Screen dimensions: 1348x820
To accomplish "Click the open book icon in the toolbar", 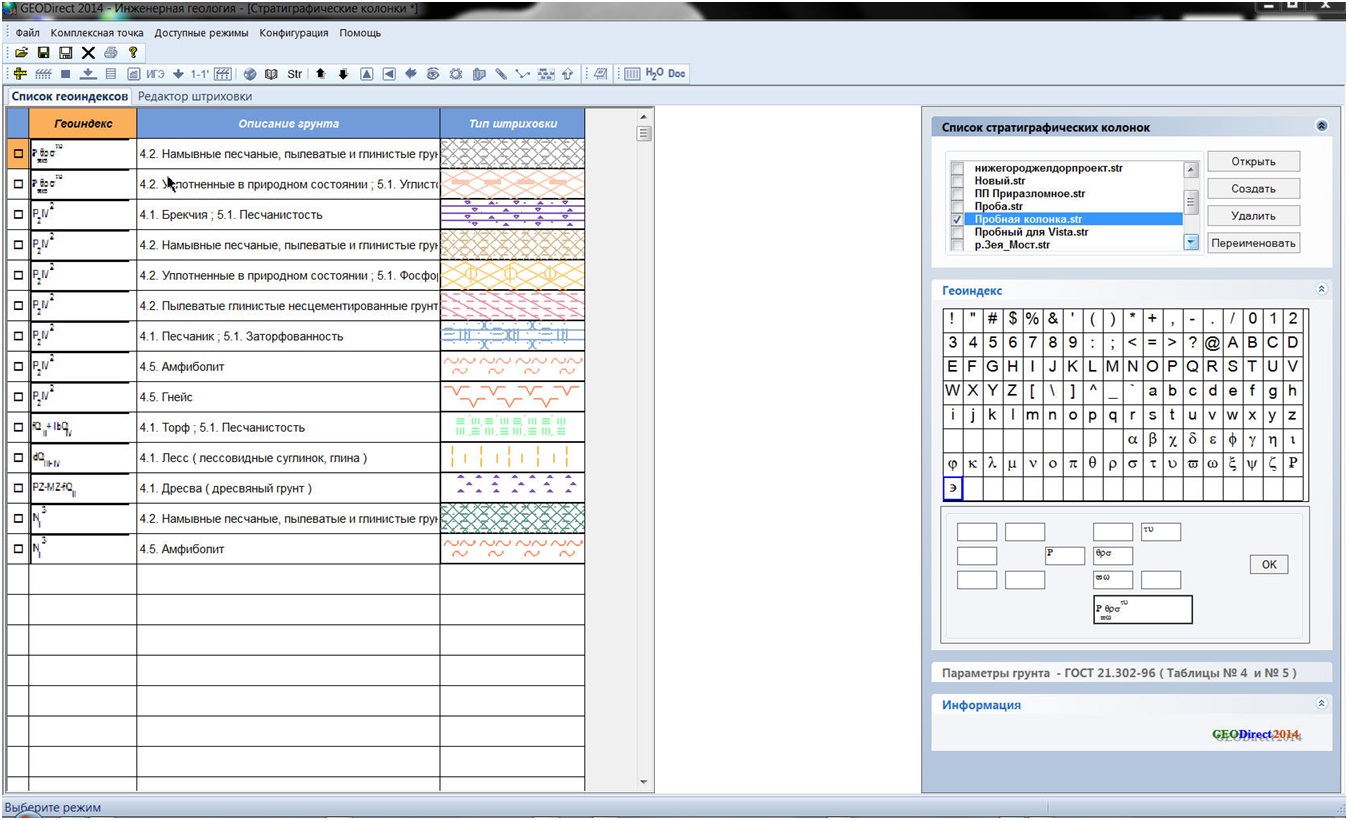I will (271, 74).
